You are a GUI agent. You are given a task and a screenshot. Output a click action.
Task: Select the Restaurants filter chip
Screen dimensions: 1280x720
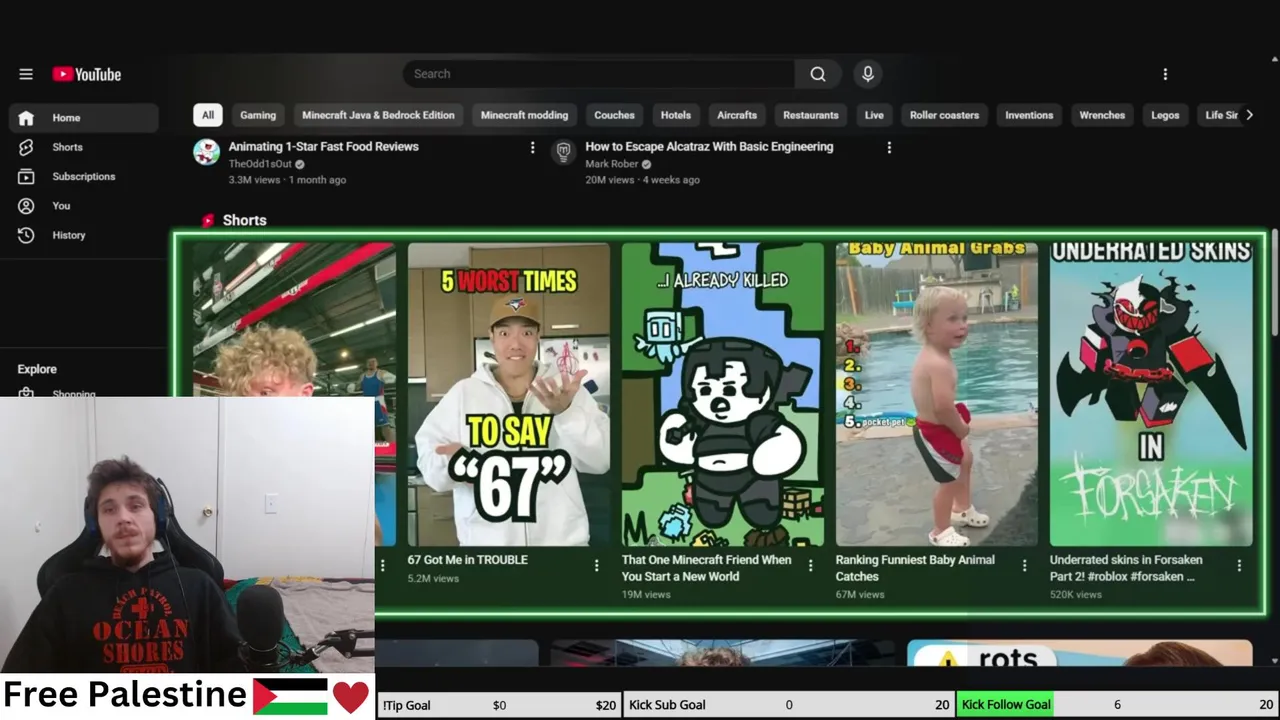coord(811,115)
